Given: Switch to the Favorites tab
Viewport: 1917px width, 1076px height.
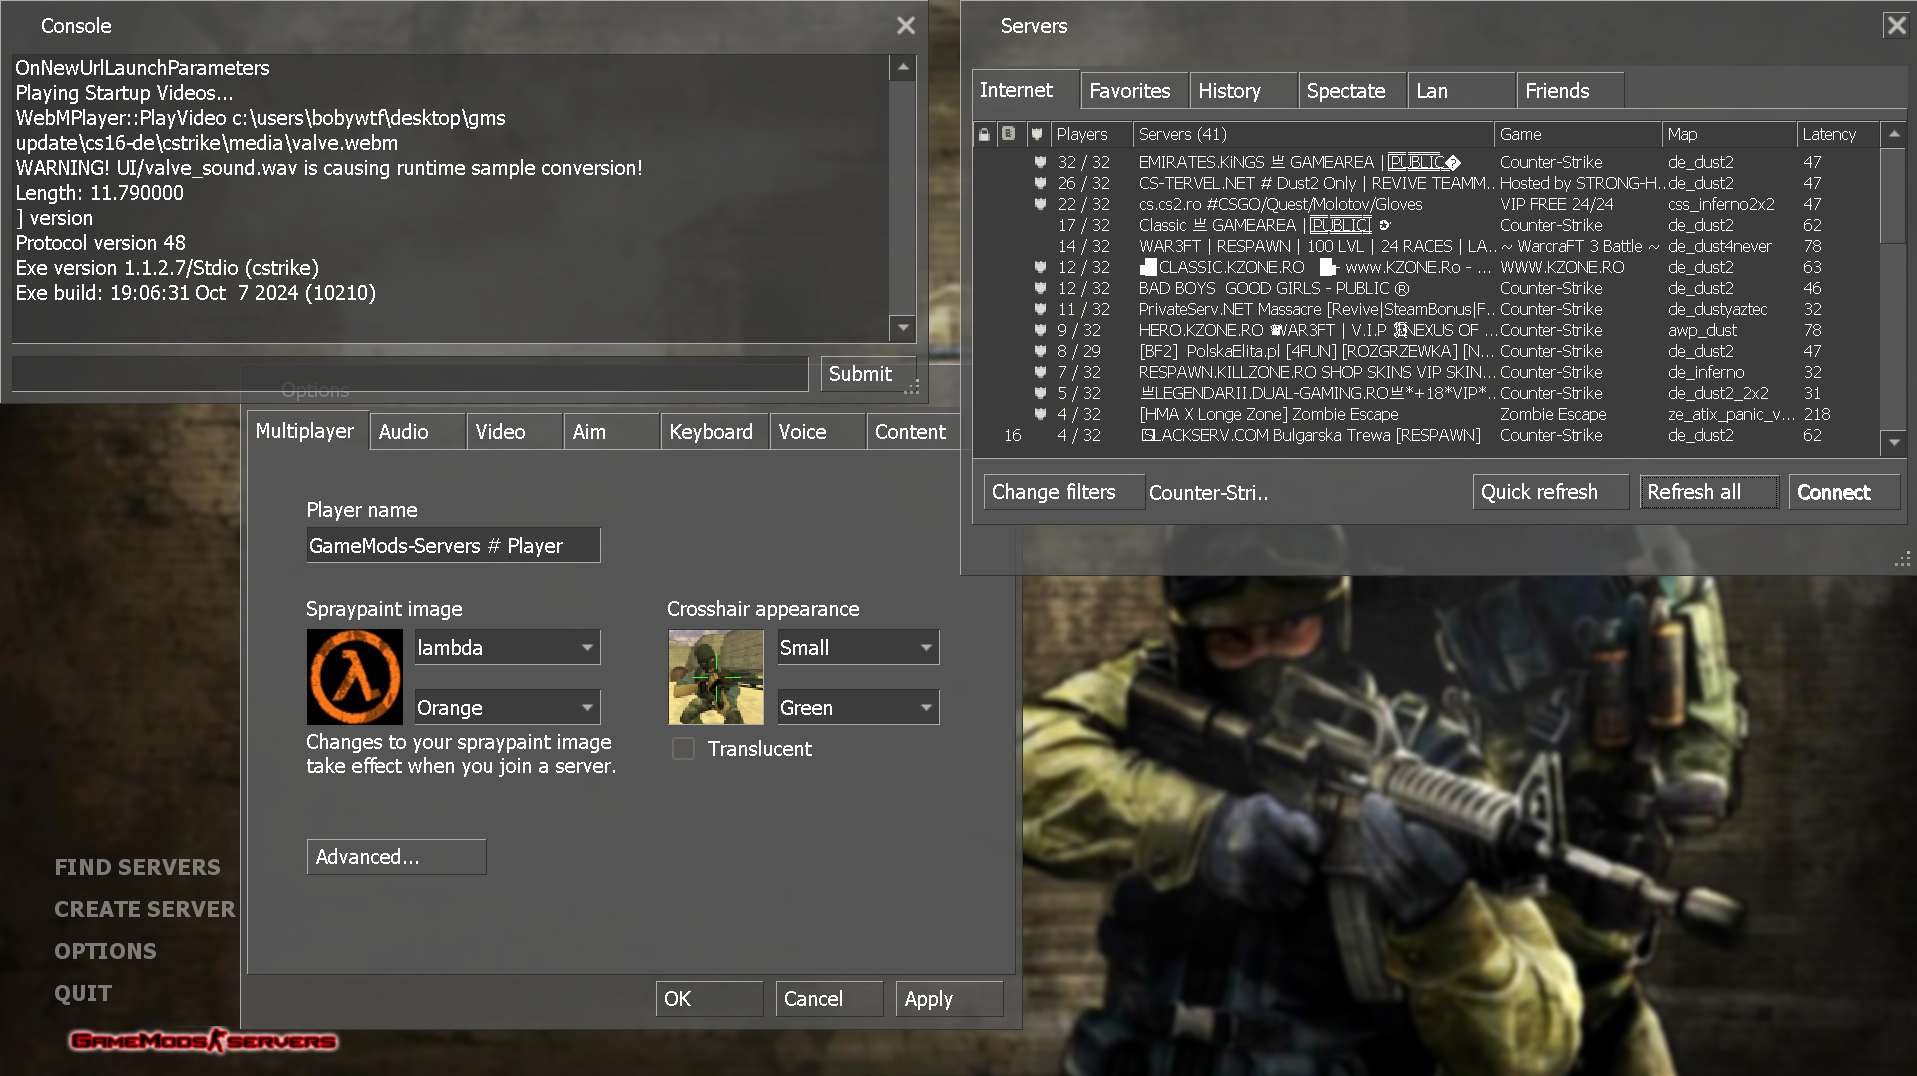Looking at the screenshot, I should click(1135, 91).
